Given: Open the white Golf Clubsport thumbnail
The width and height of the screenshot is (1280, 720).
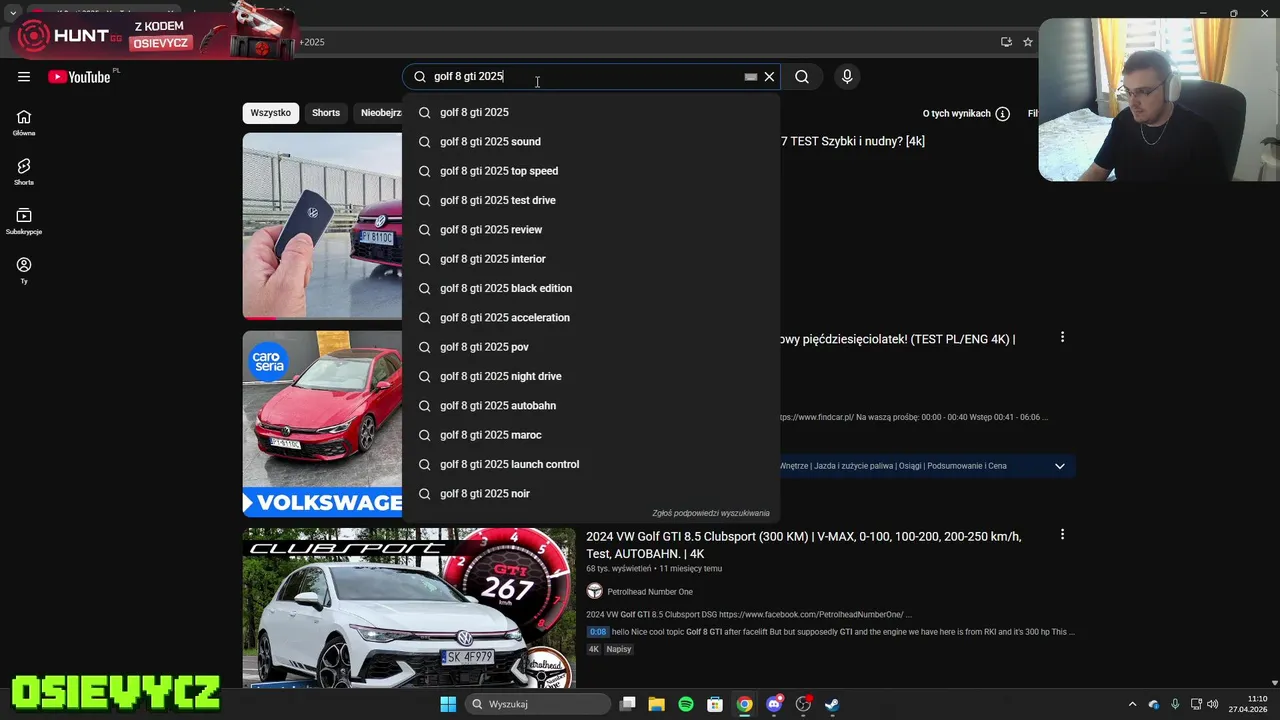Looking at the screenshot, I should pos(409,608).
